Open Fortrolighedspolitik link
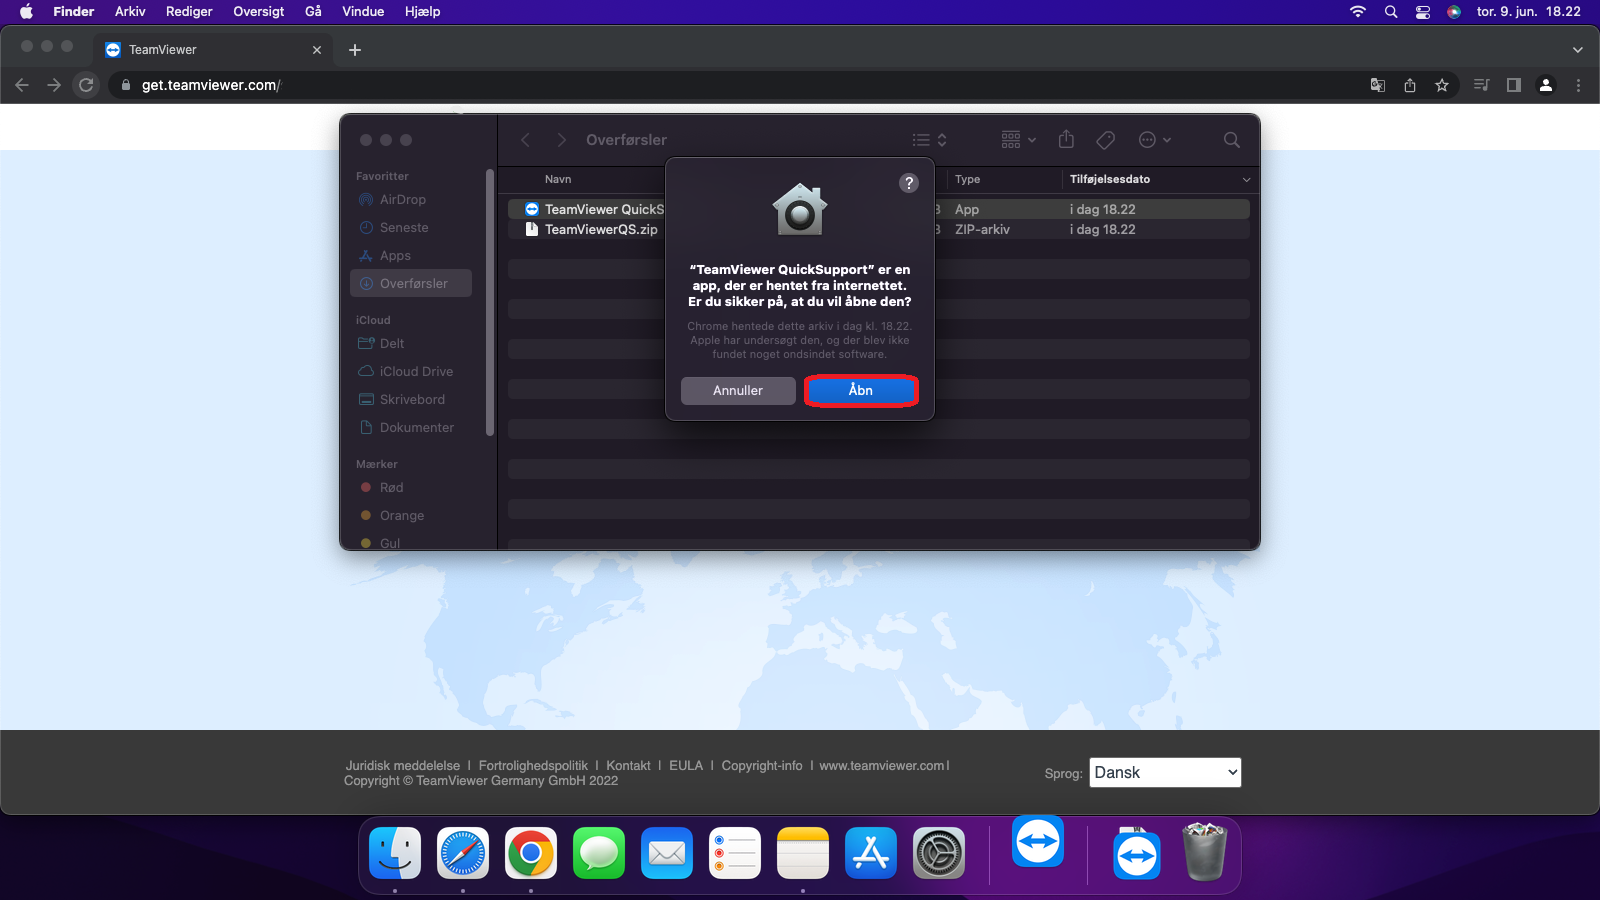This screenshot has height=900, width=1600. 533,766
